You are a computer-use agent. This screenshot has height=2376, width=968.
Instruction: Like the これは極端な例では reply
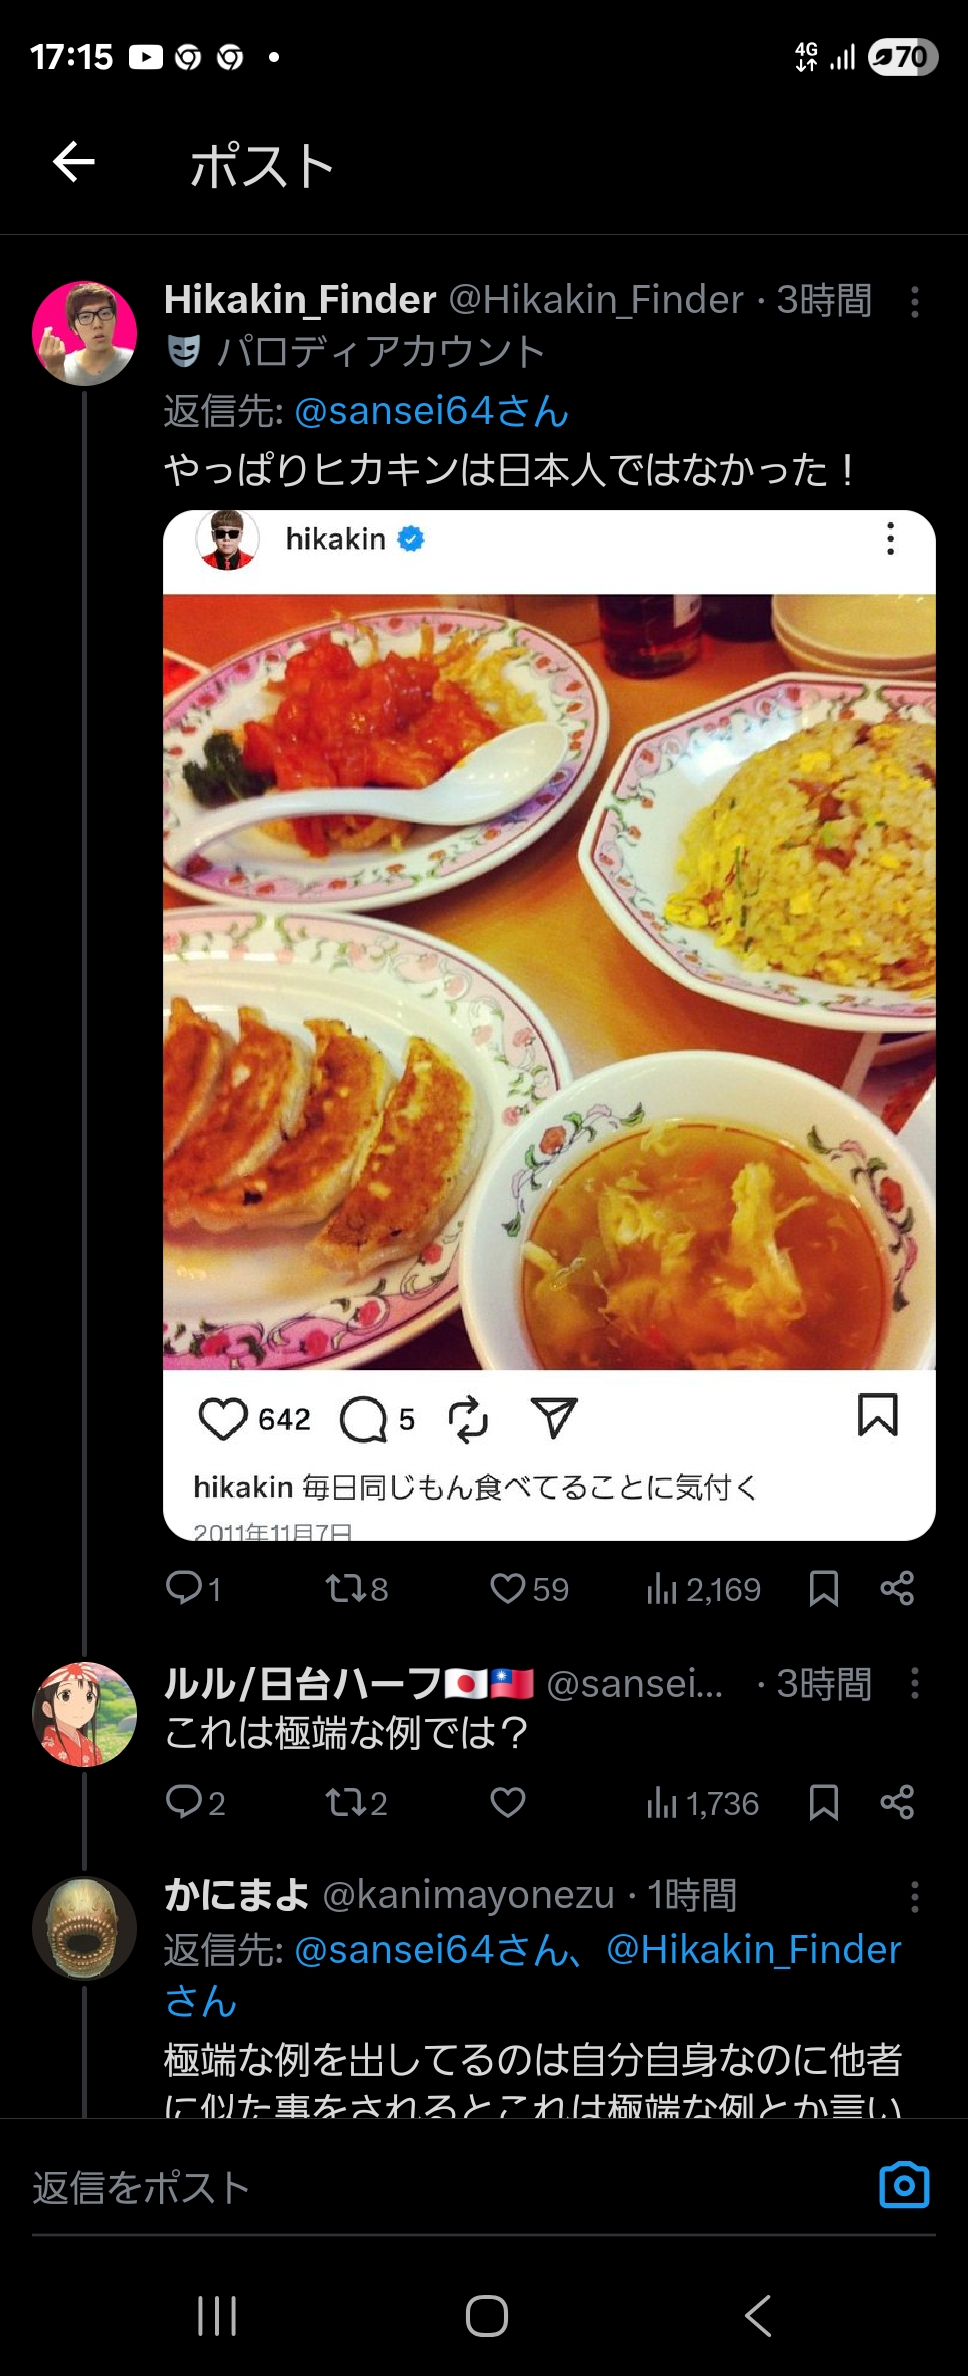coord(508,1802)
